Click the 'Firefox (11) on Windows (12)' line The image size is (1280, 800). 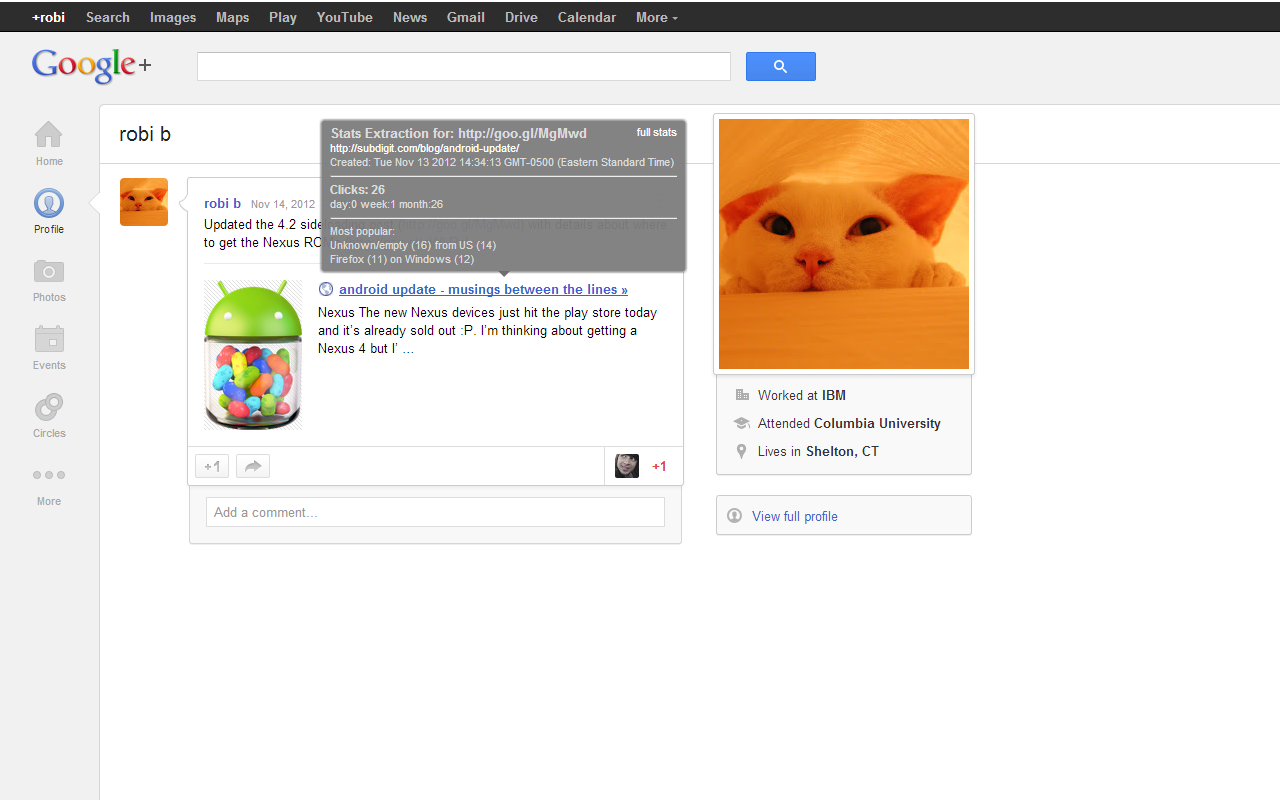402,259
